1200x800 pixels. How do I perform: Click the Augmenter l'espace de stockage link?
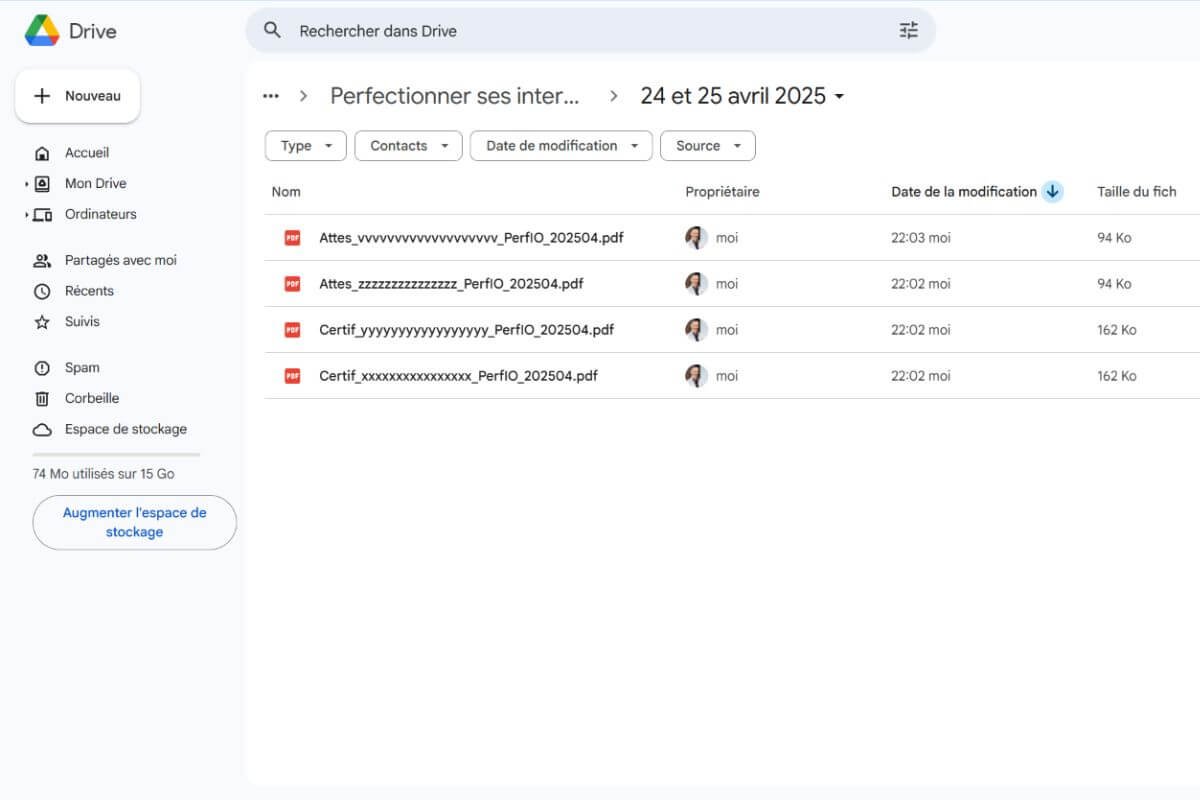pyautogui.click(x=134, y=522)
